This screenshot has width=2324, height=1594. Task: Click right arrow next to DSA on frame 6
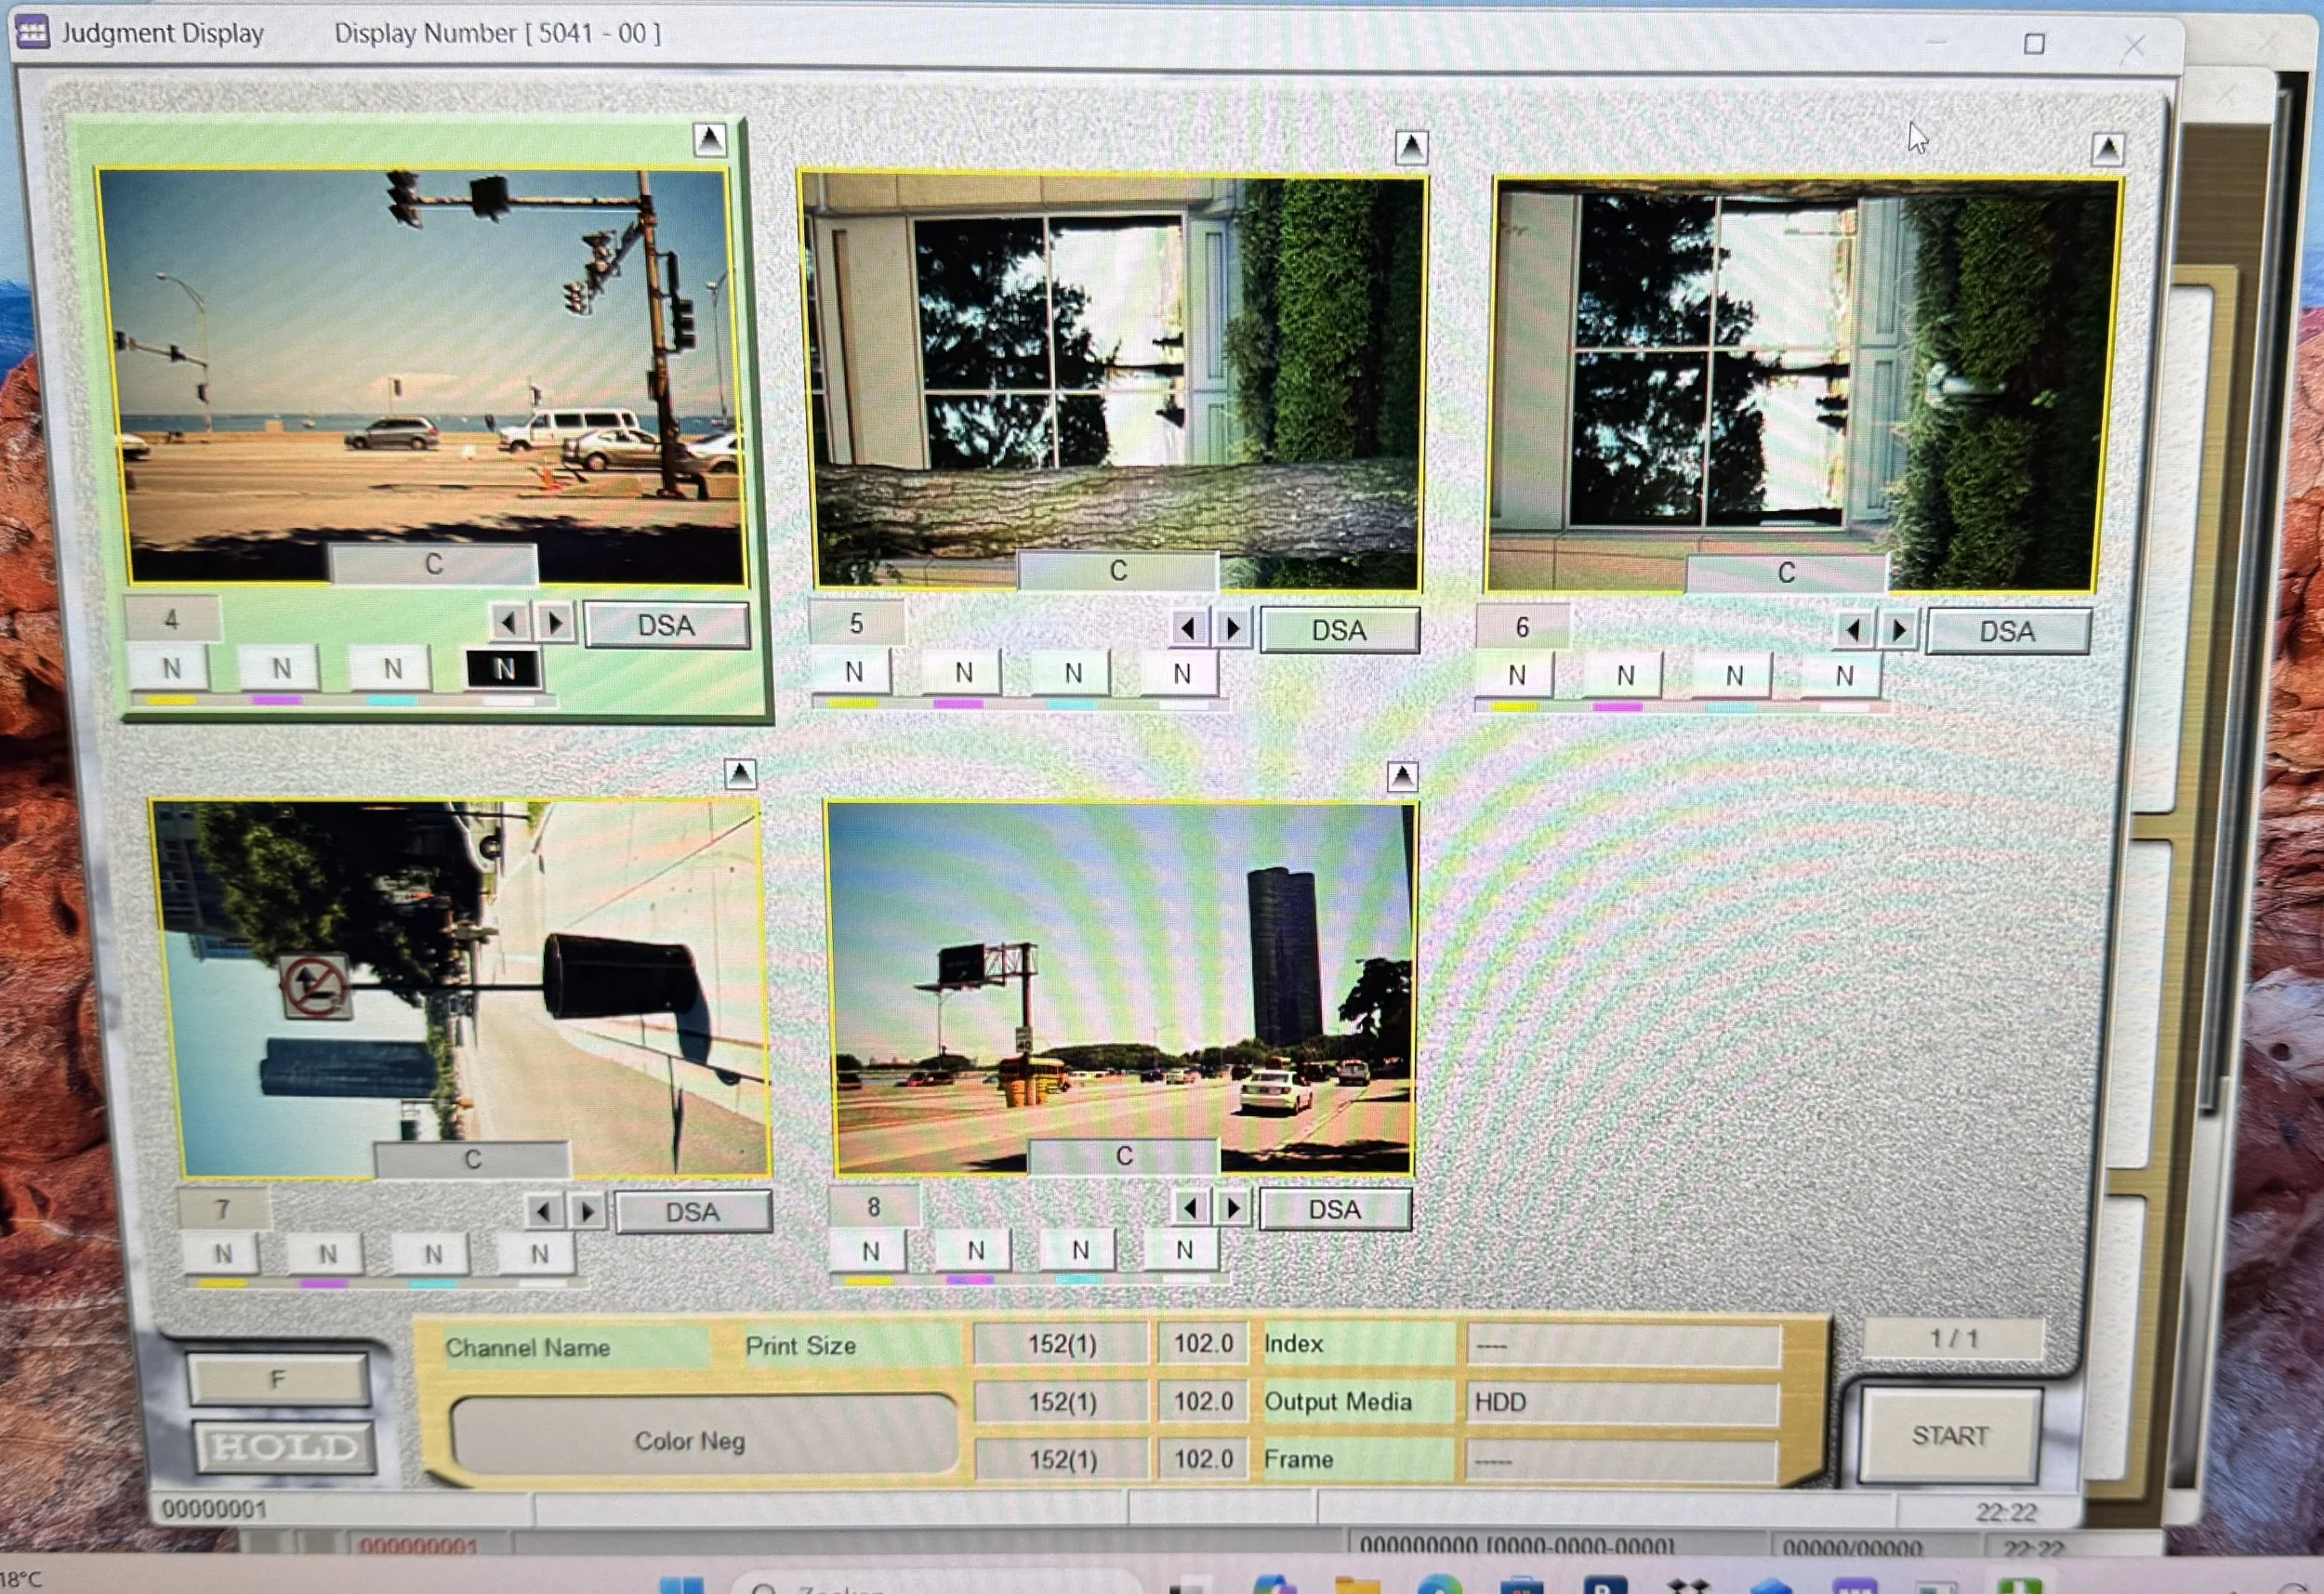click(x=1899, y=630)
